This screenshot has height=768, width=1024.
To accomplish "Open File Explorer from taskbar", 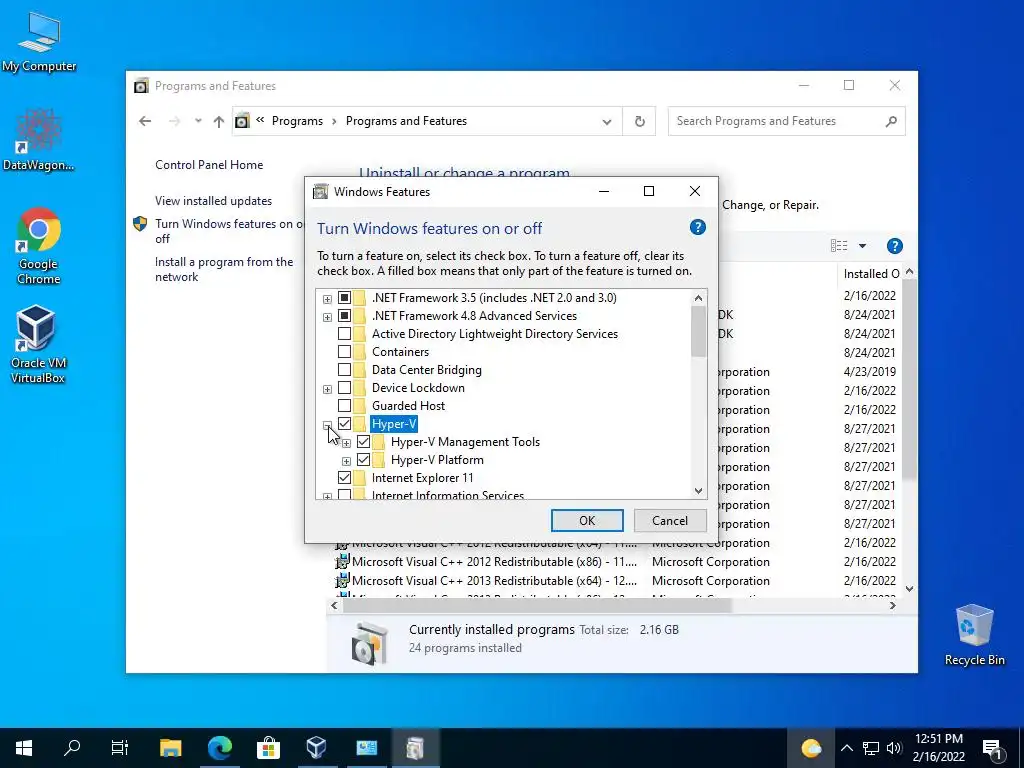I will pos(170,748).
